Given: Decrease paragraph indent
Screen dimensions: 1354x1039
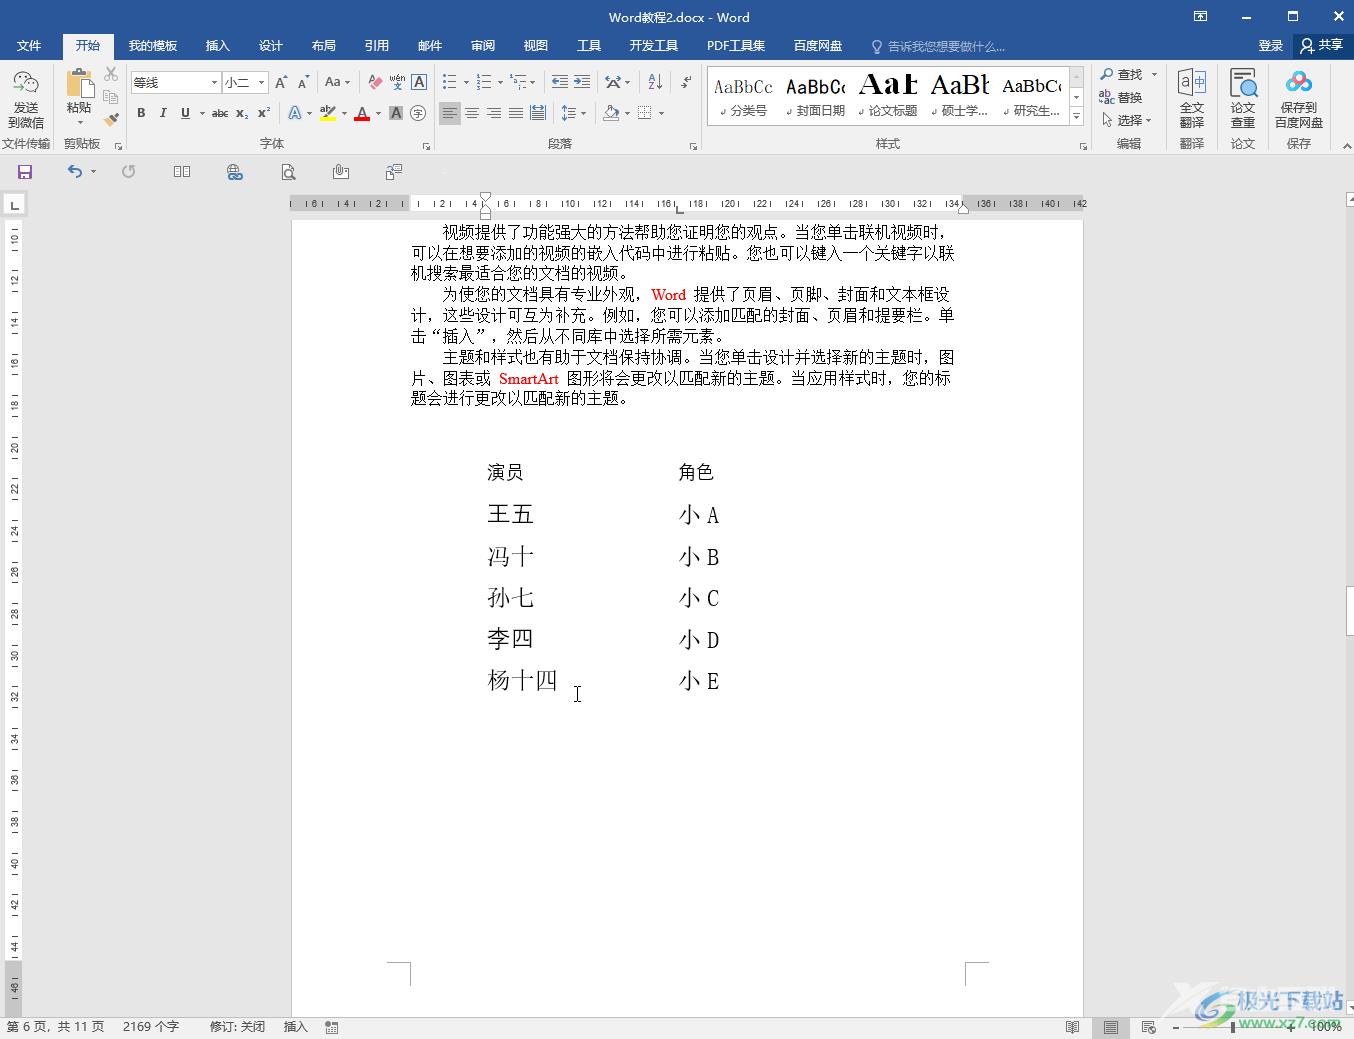Looking at the screenshot, I should [x=560, y=82].
